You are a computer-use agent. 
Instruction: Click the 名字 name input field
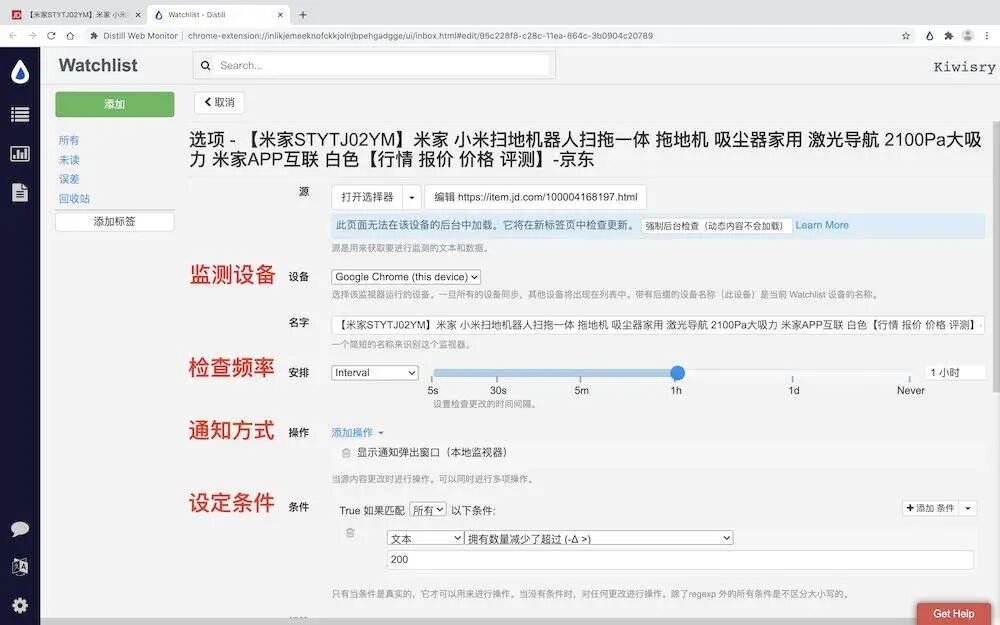point(658,325)
